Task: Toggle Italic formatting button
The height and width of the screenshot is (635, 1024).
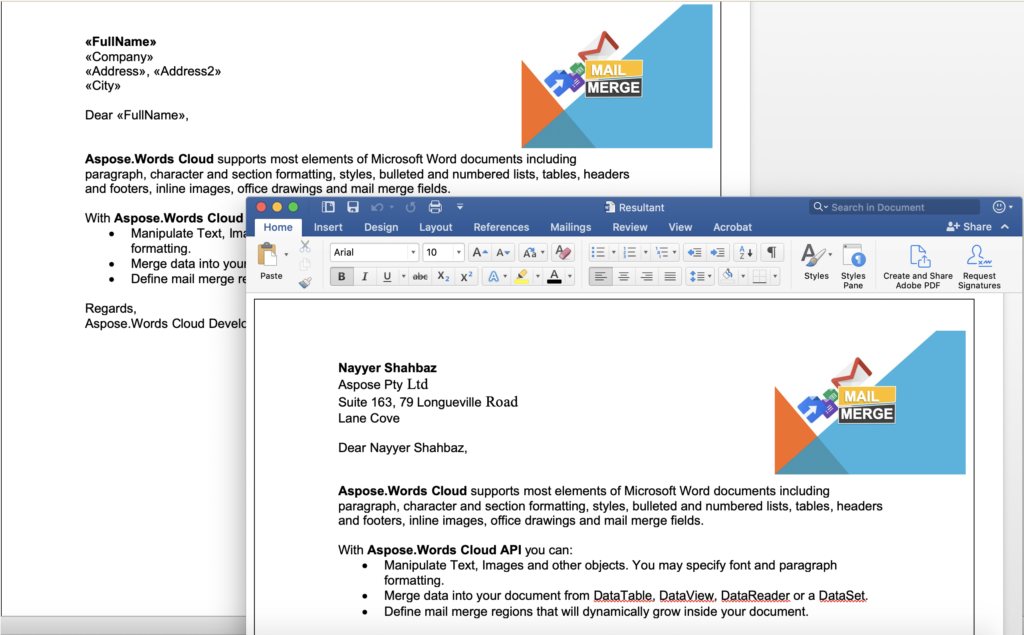Action: (364, 277)
